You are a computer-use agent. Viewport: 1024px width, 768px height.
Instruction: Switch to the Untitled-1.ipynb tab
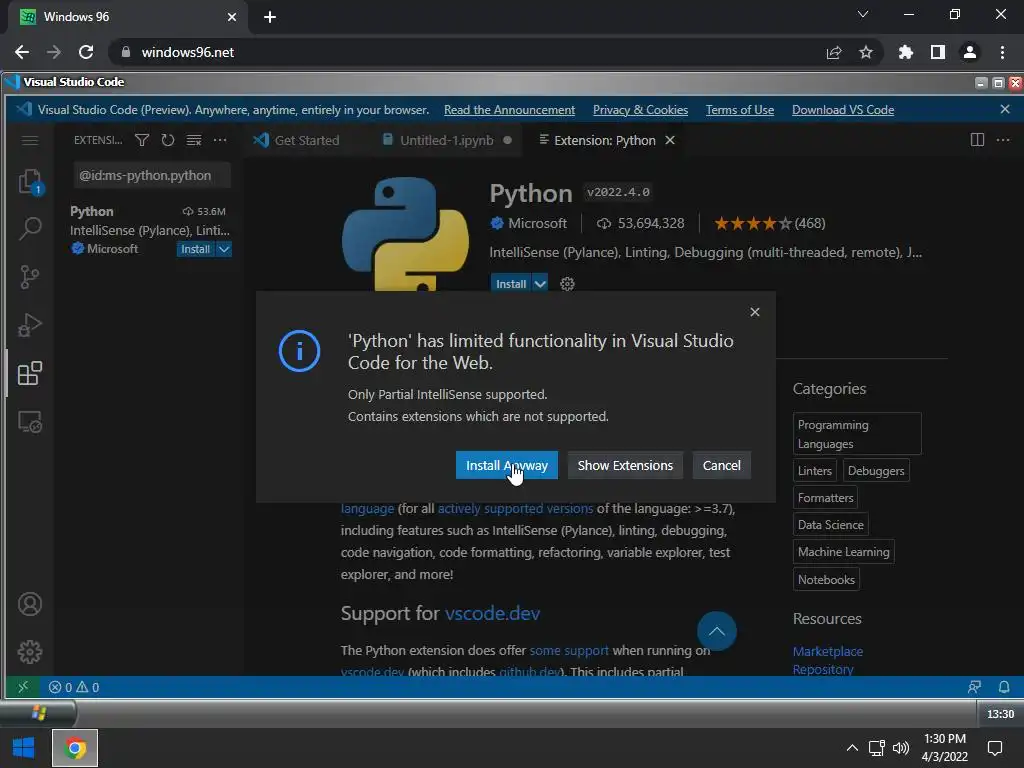(447, 140)
